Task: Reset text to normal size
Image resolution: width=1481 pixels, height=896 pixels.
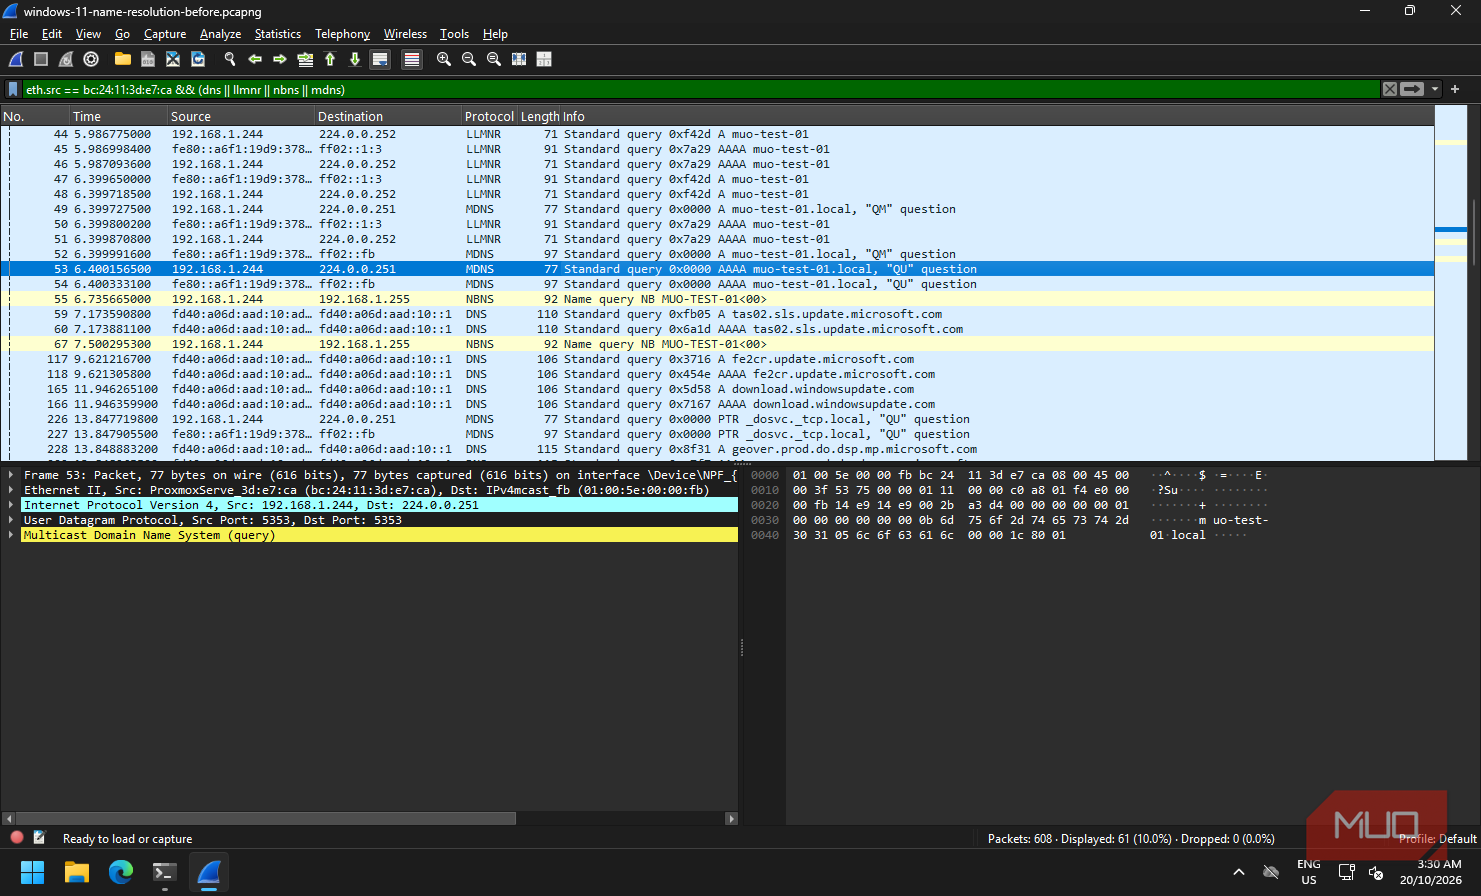Action: (x=494, y=60)
